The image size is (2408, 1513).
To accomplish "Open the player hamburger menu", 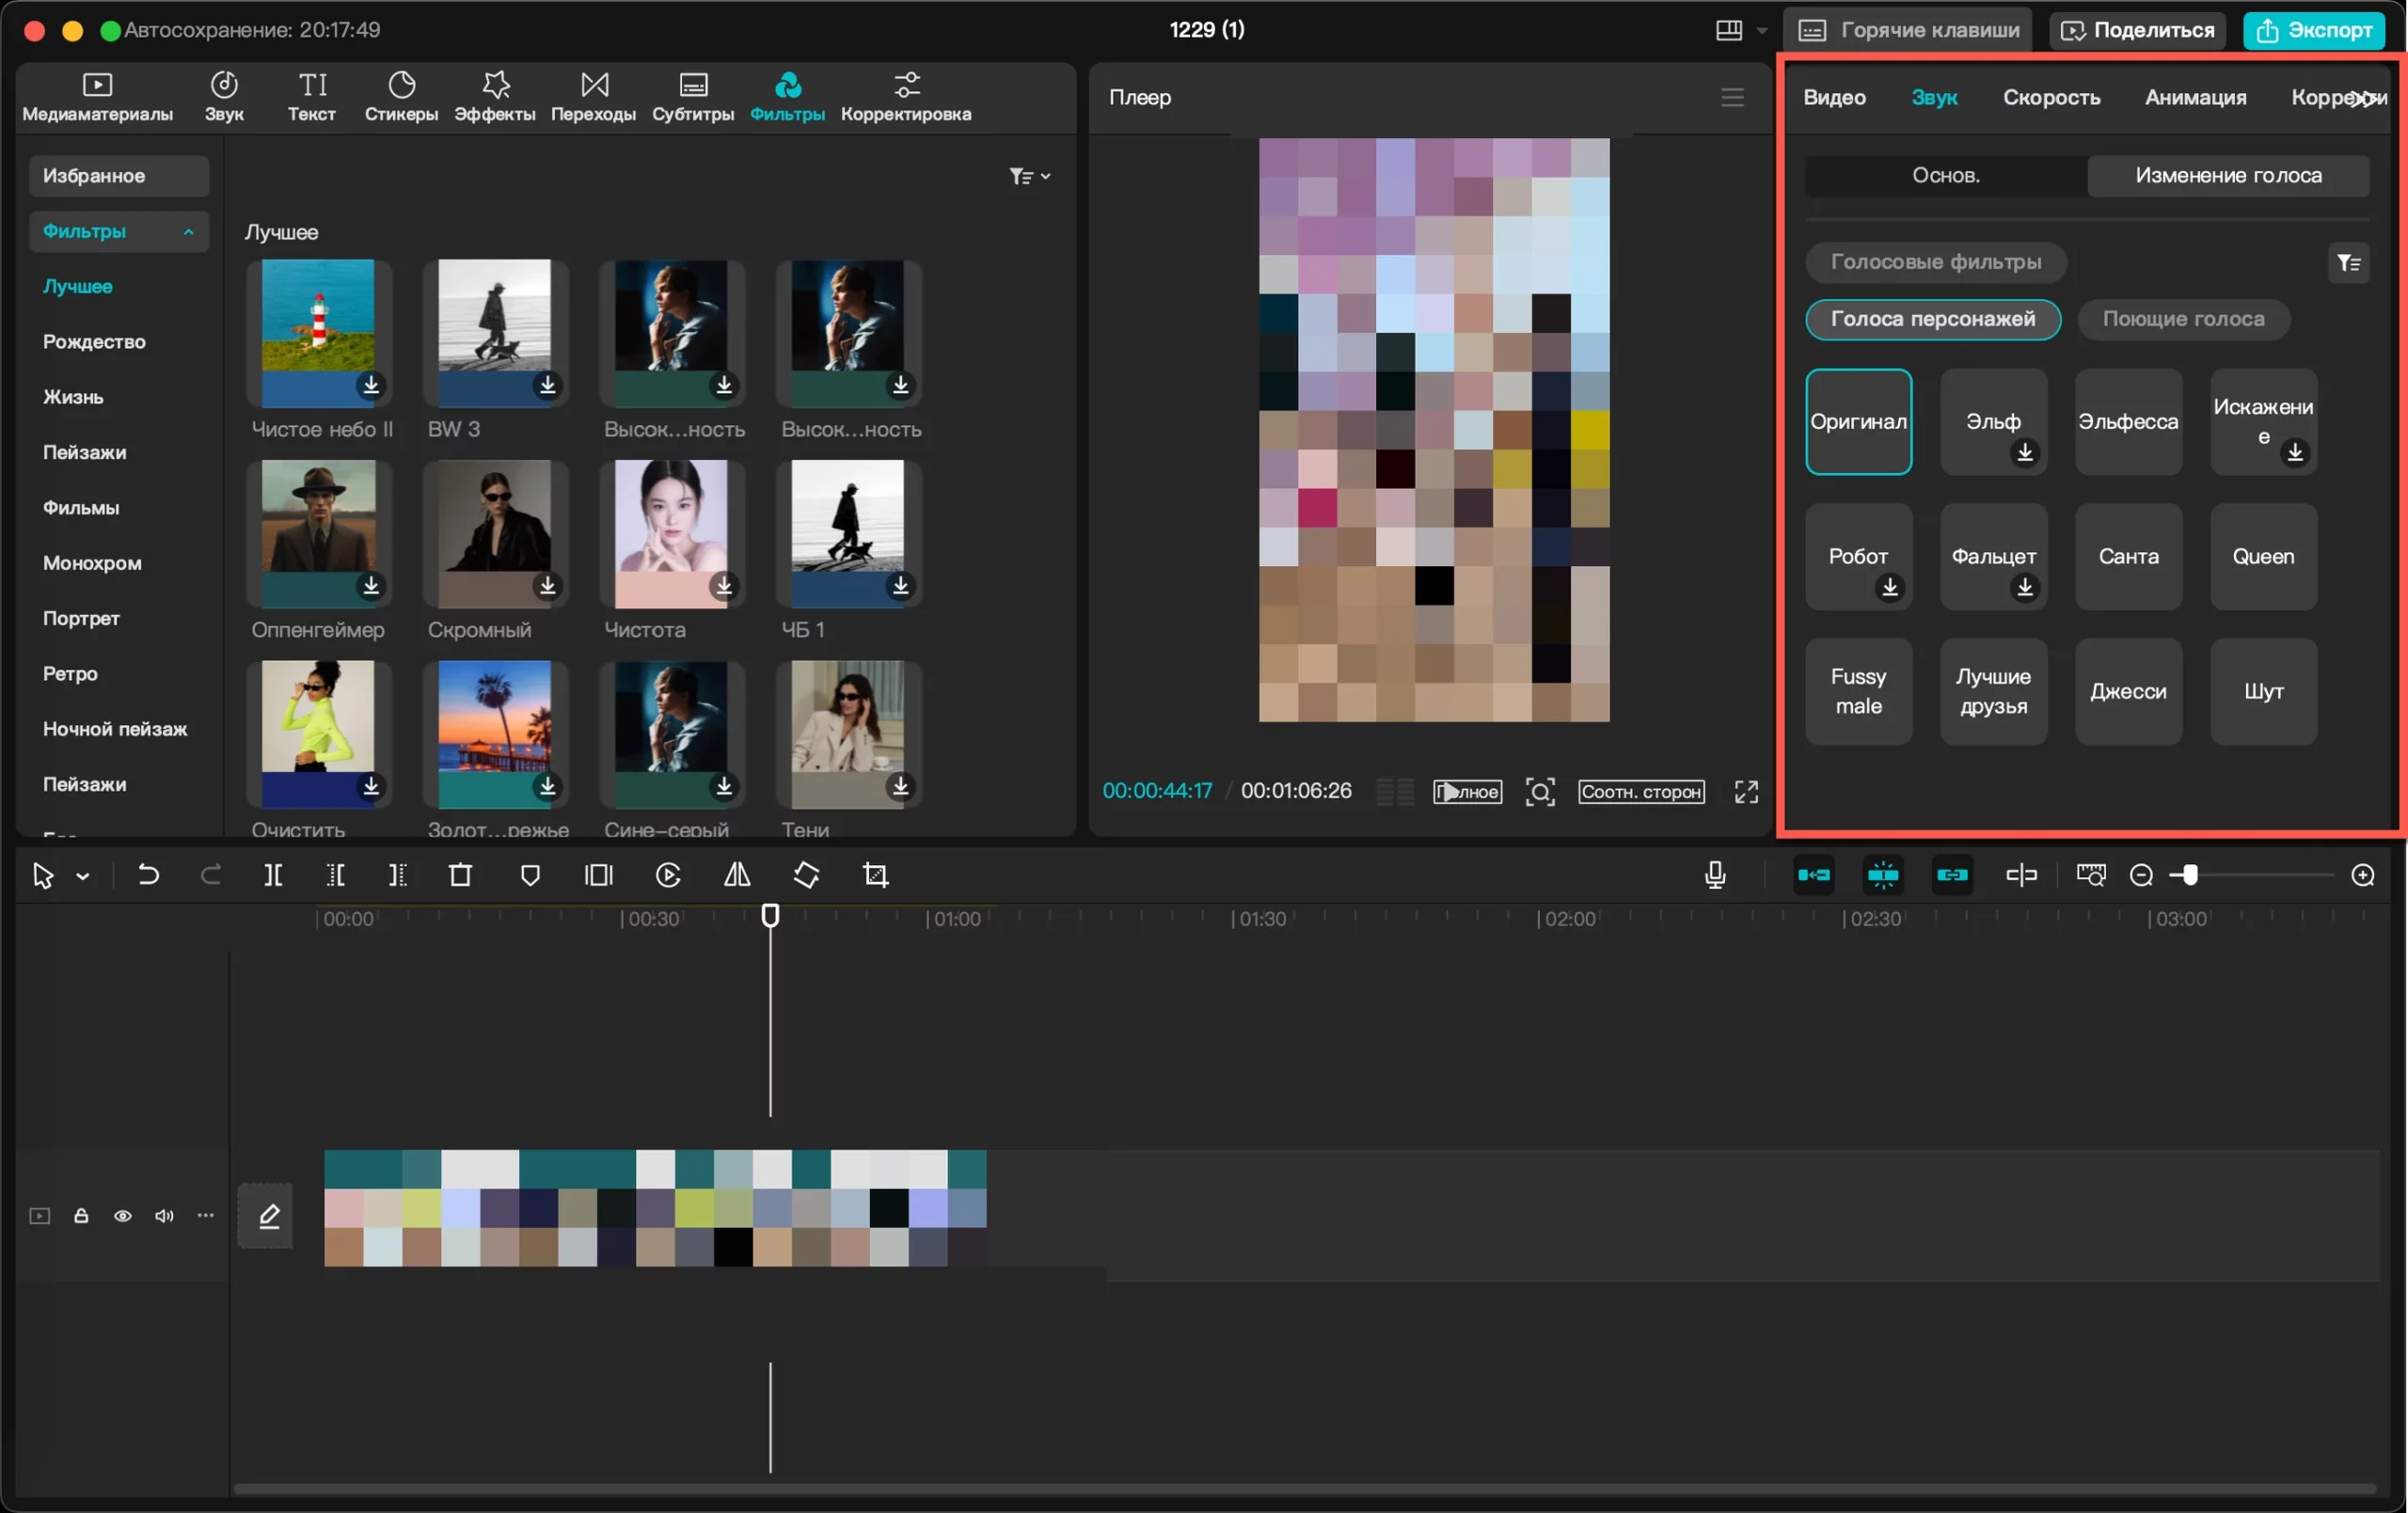I will tap(1732, 97).
